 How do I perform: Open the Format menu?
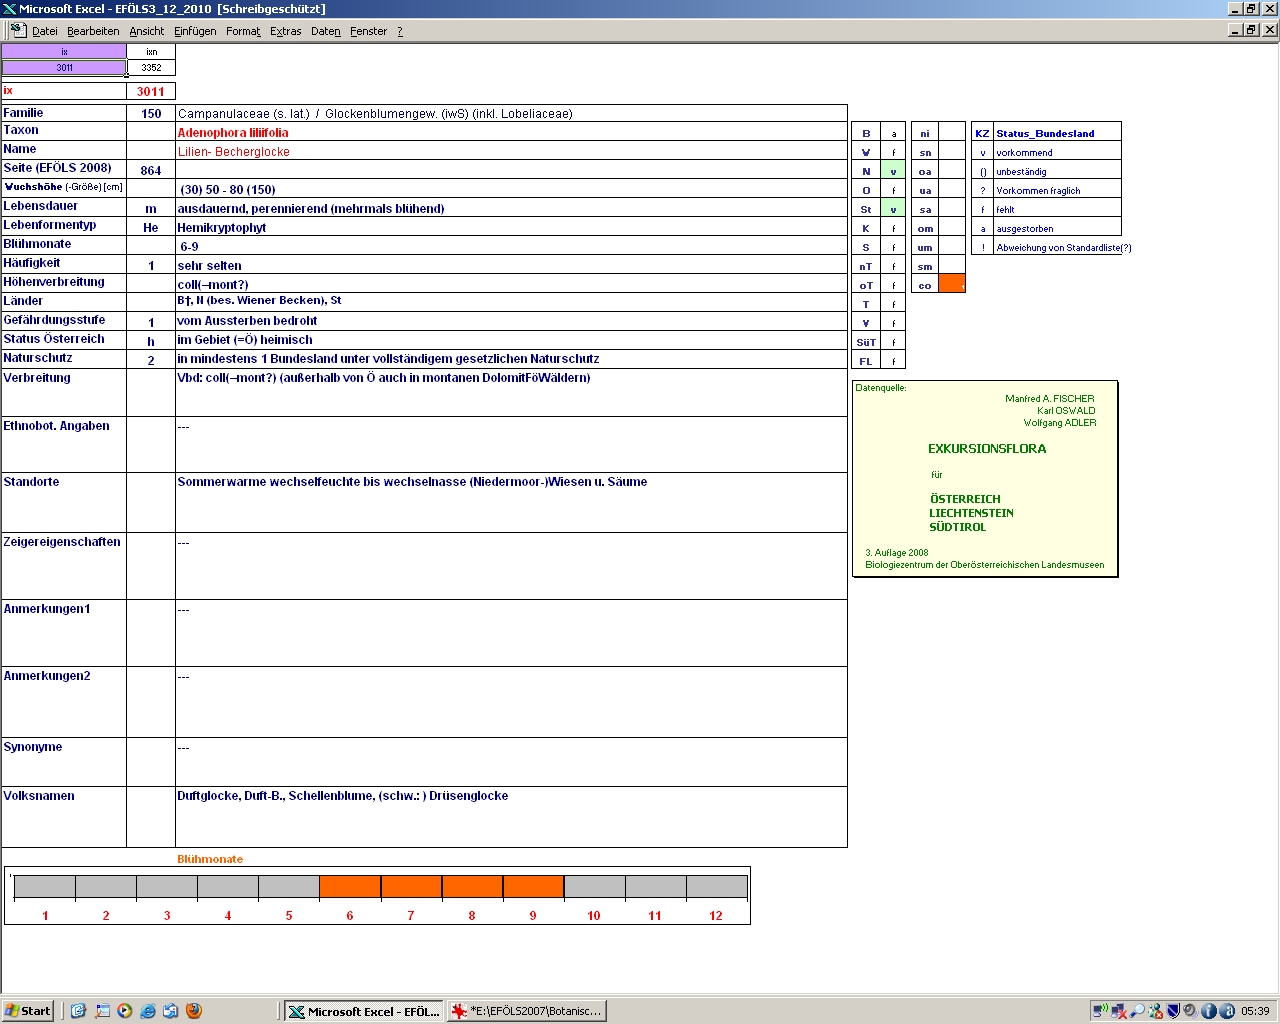[x=243, y=31]
